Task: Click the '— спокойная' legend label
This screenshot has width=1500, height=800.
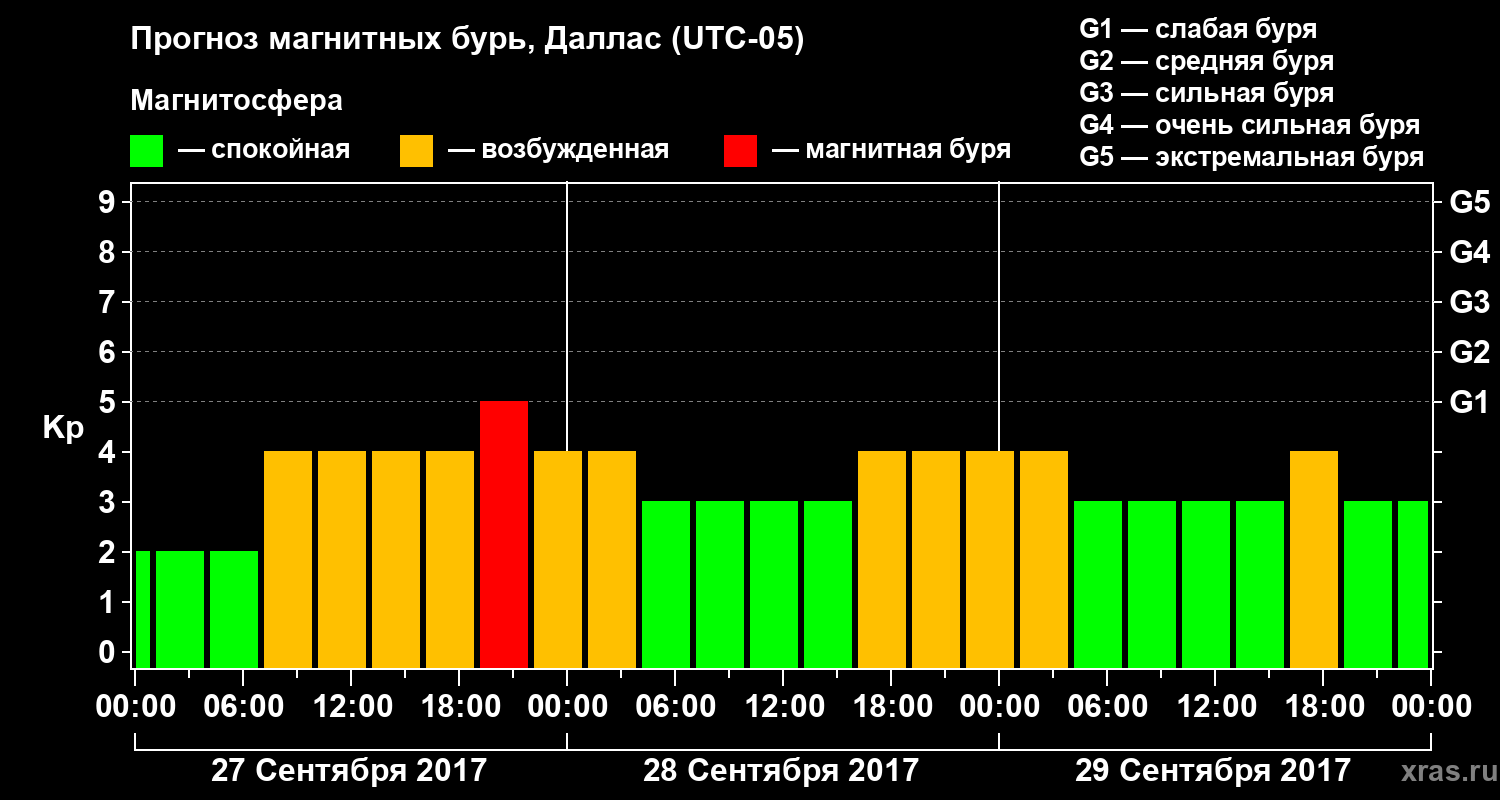Action: 264,150
